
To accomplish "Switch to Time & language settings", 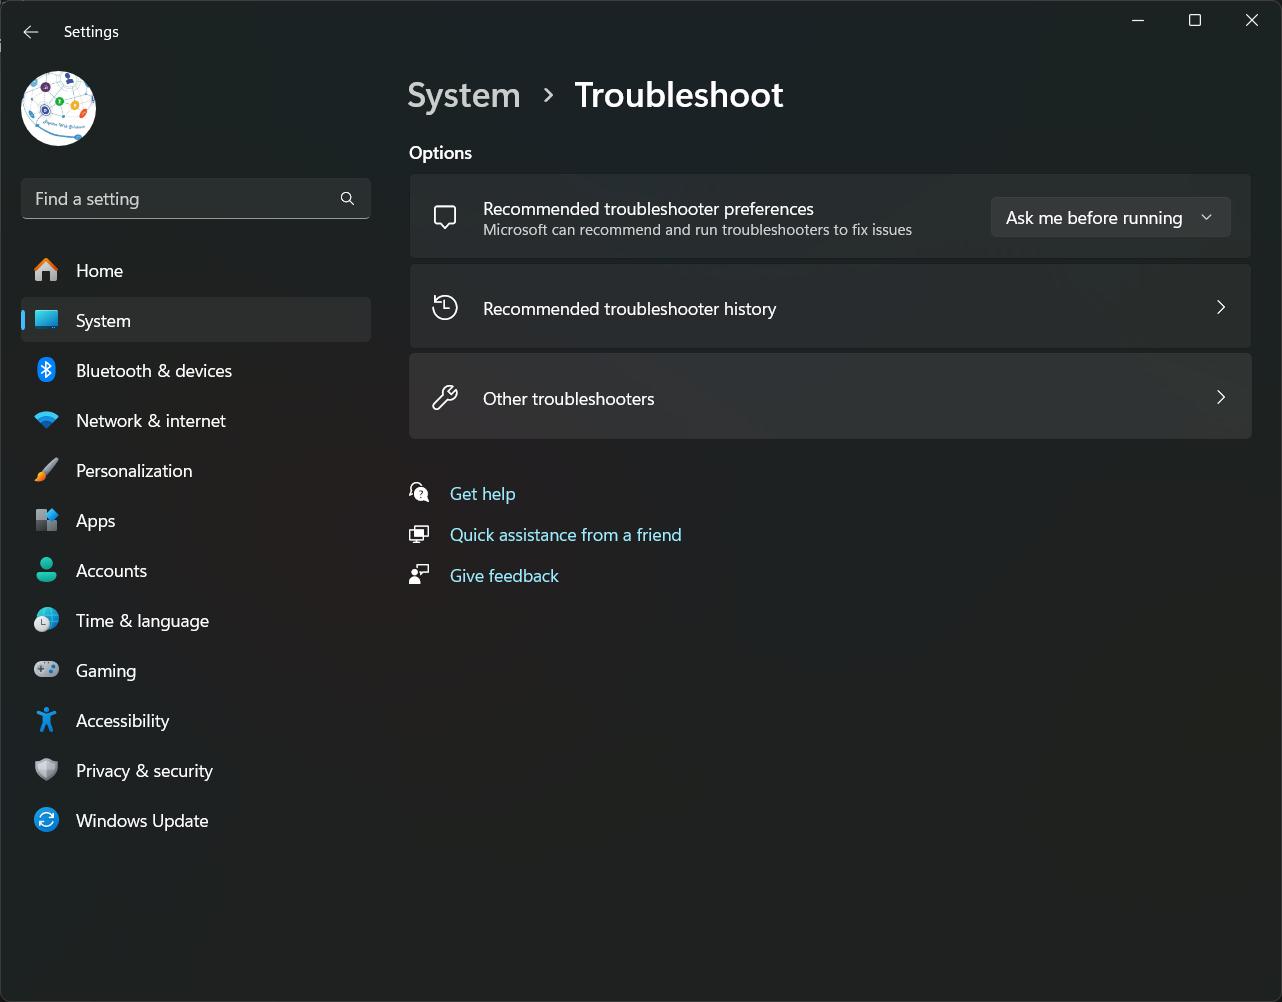I will pyautogui.click(x=141, y=620).
